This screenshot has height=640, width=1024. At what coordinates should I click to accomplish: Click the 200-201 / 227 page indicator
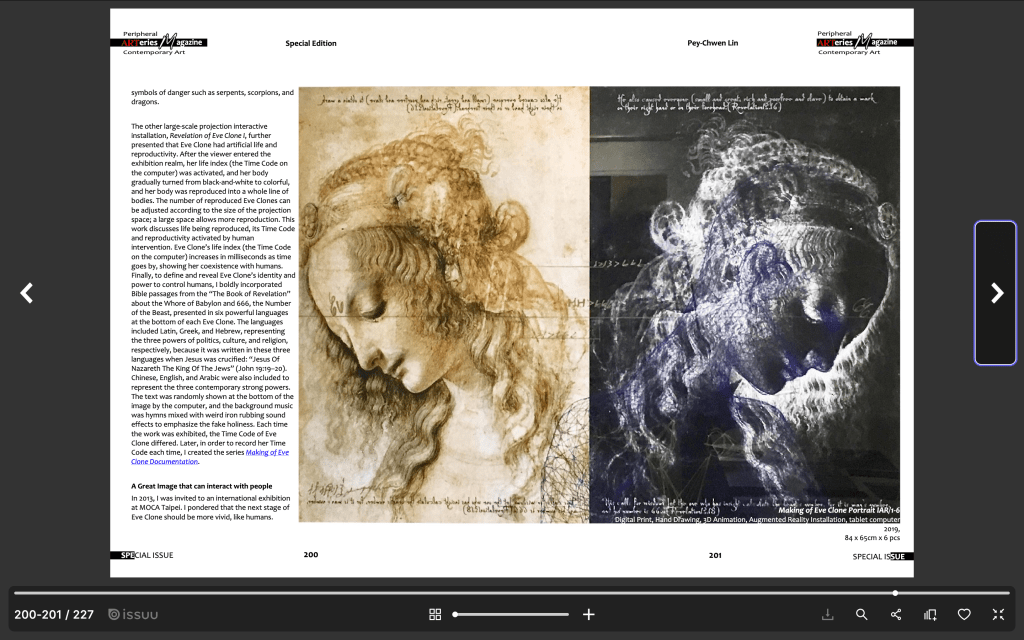tap(54, 614)
